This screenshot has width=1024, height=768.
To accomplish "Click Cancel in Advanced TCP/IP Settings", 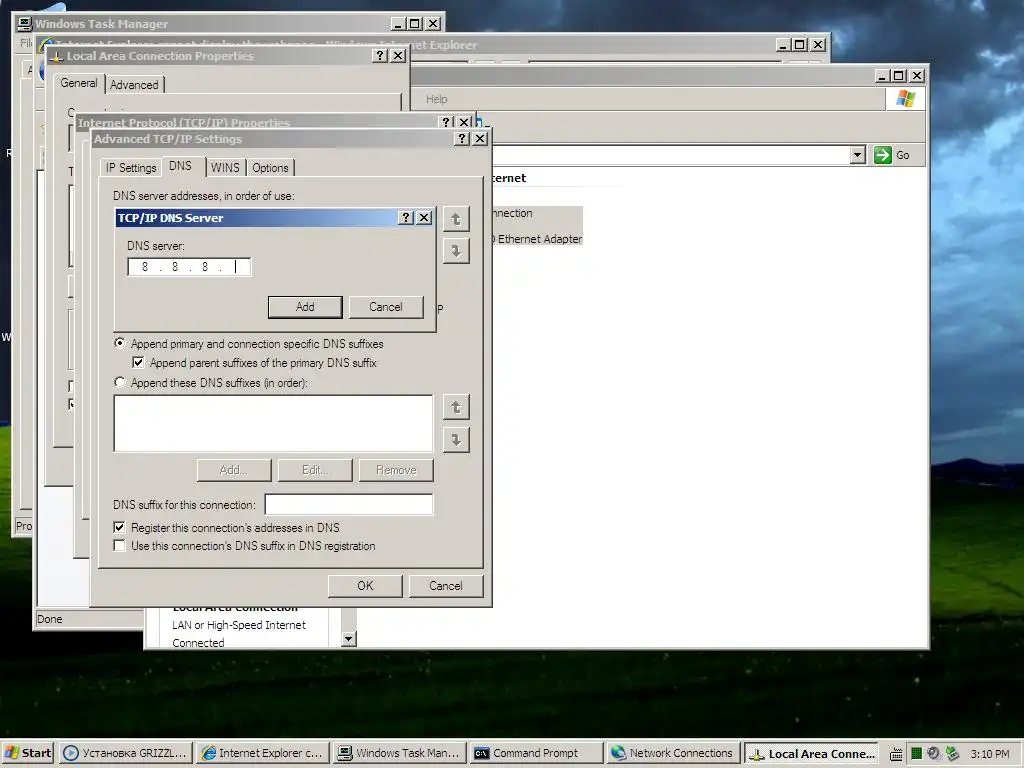I will tap(445, 586).
